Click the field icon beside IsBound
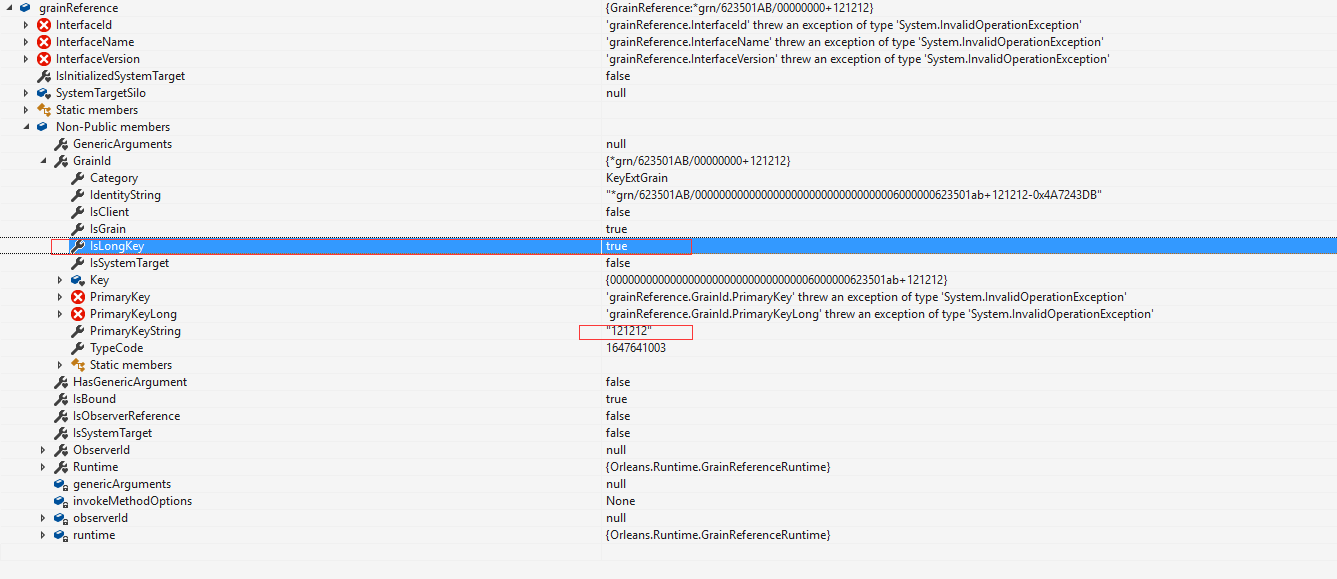1337x579 pixels. tap(60, 398)
